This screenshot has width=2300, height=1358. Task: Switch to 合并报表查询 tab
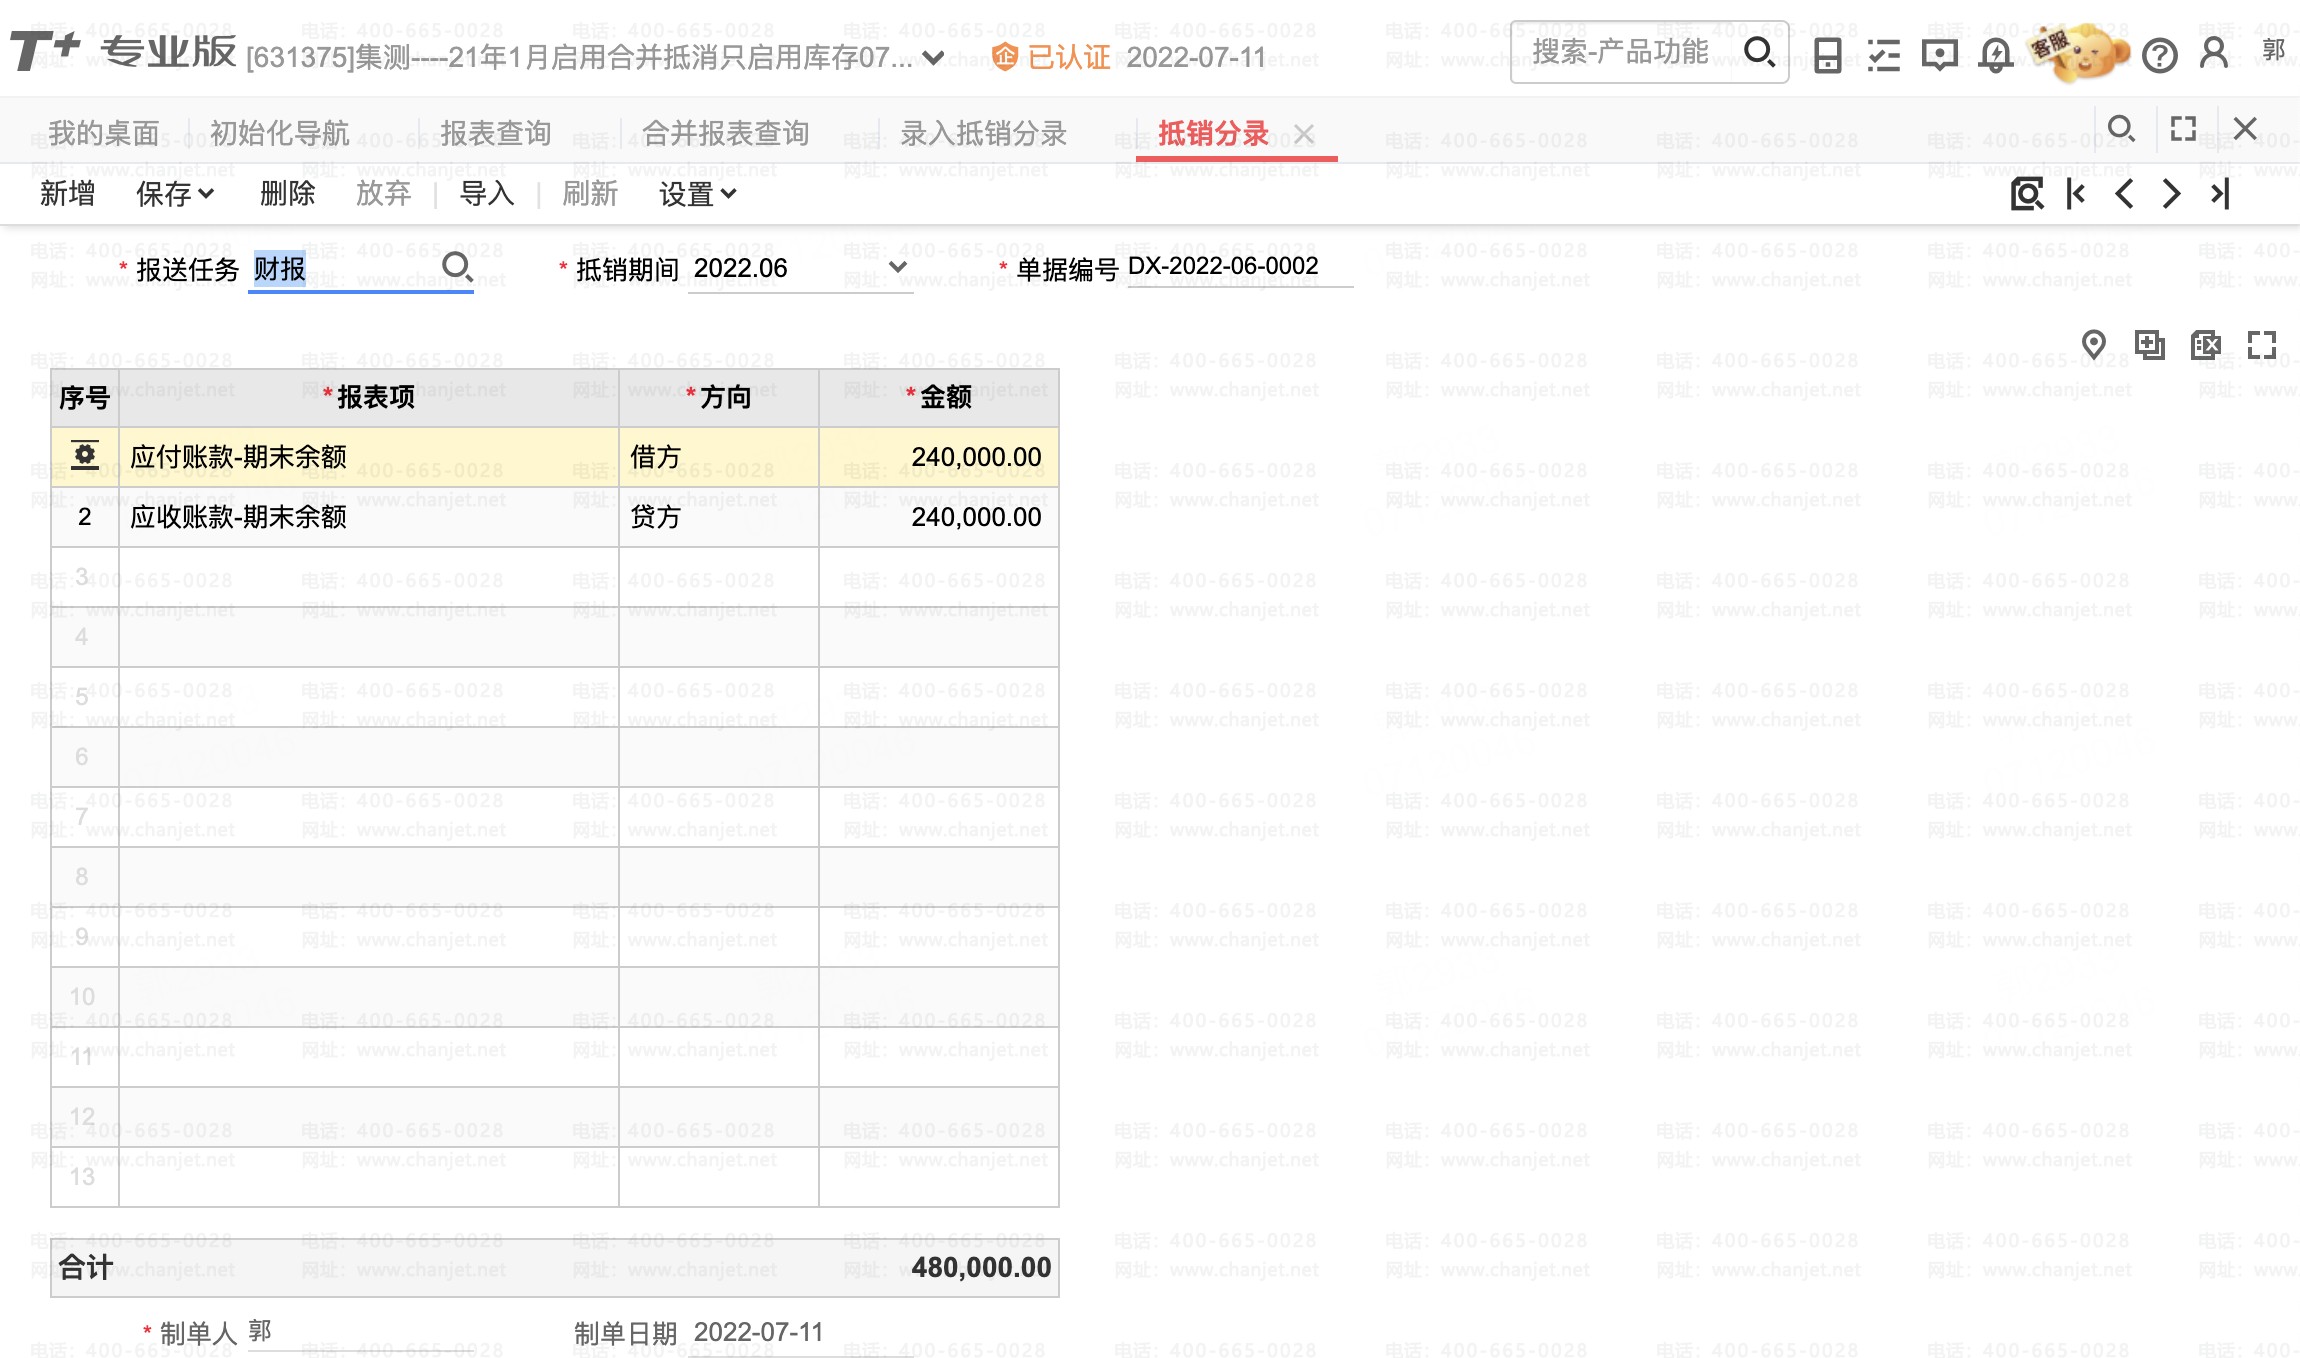[725, 133]
